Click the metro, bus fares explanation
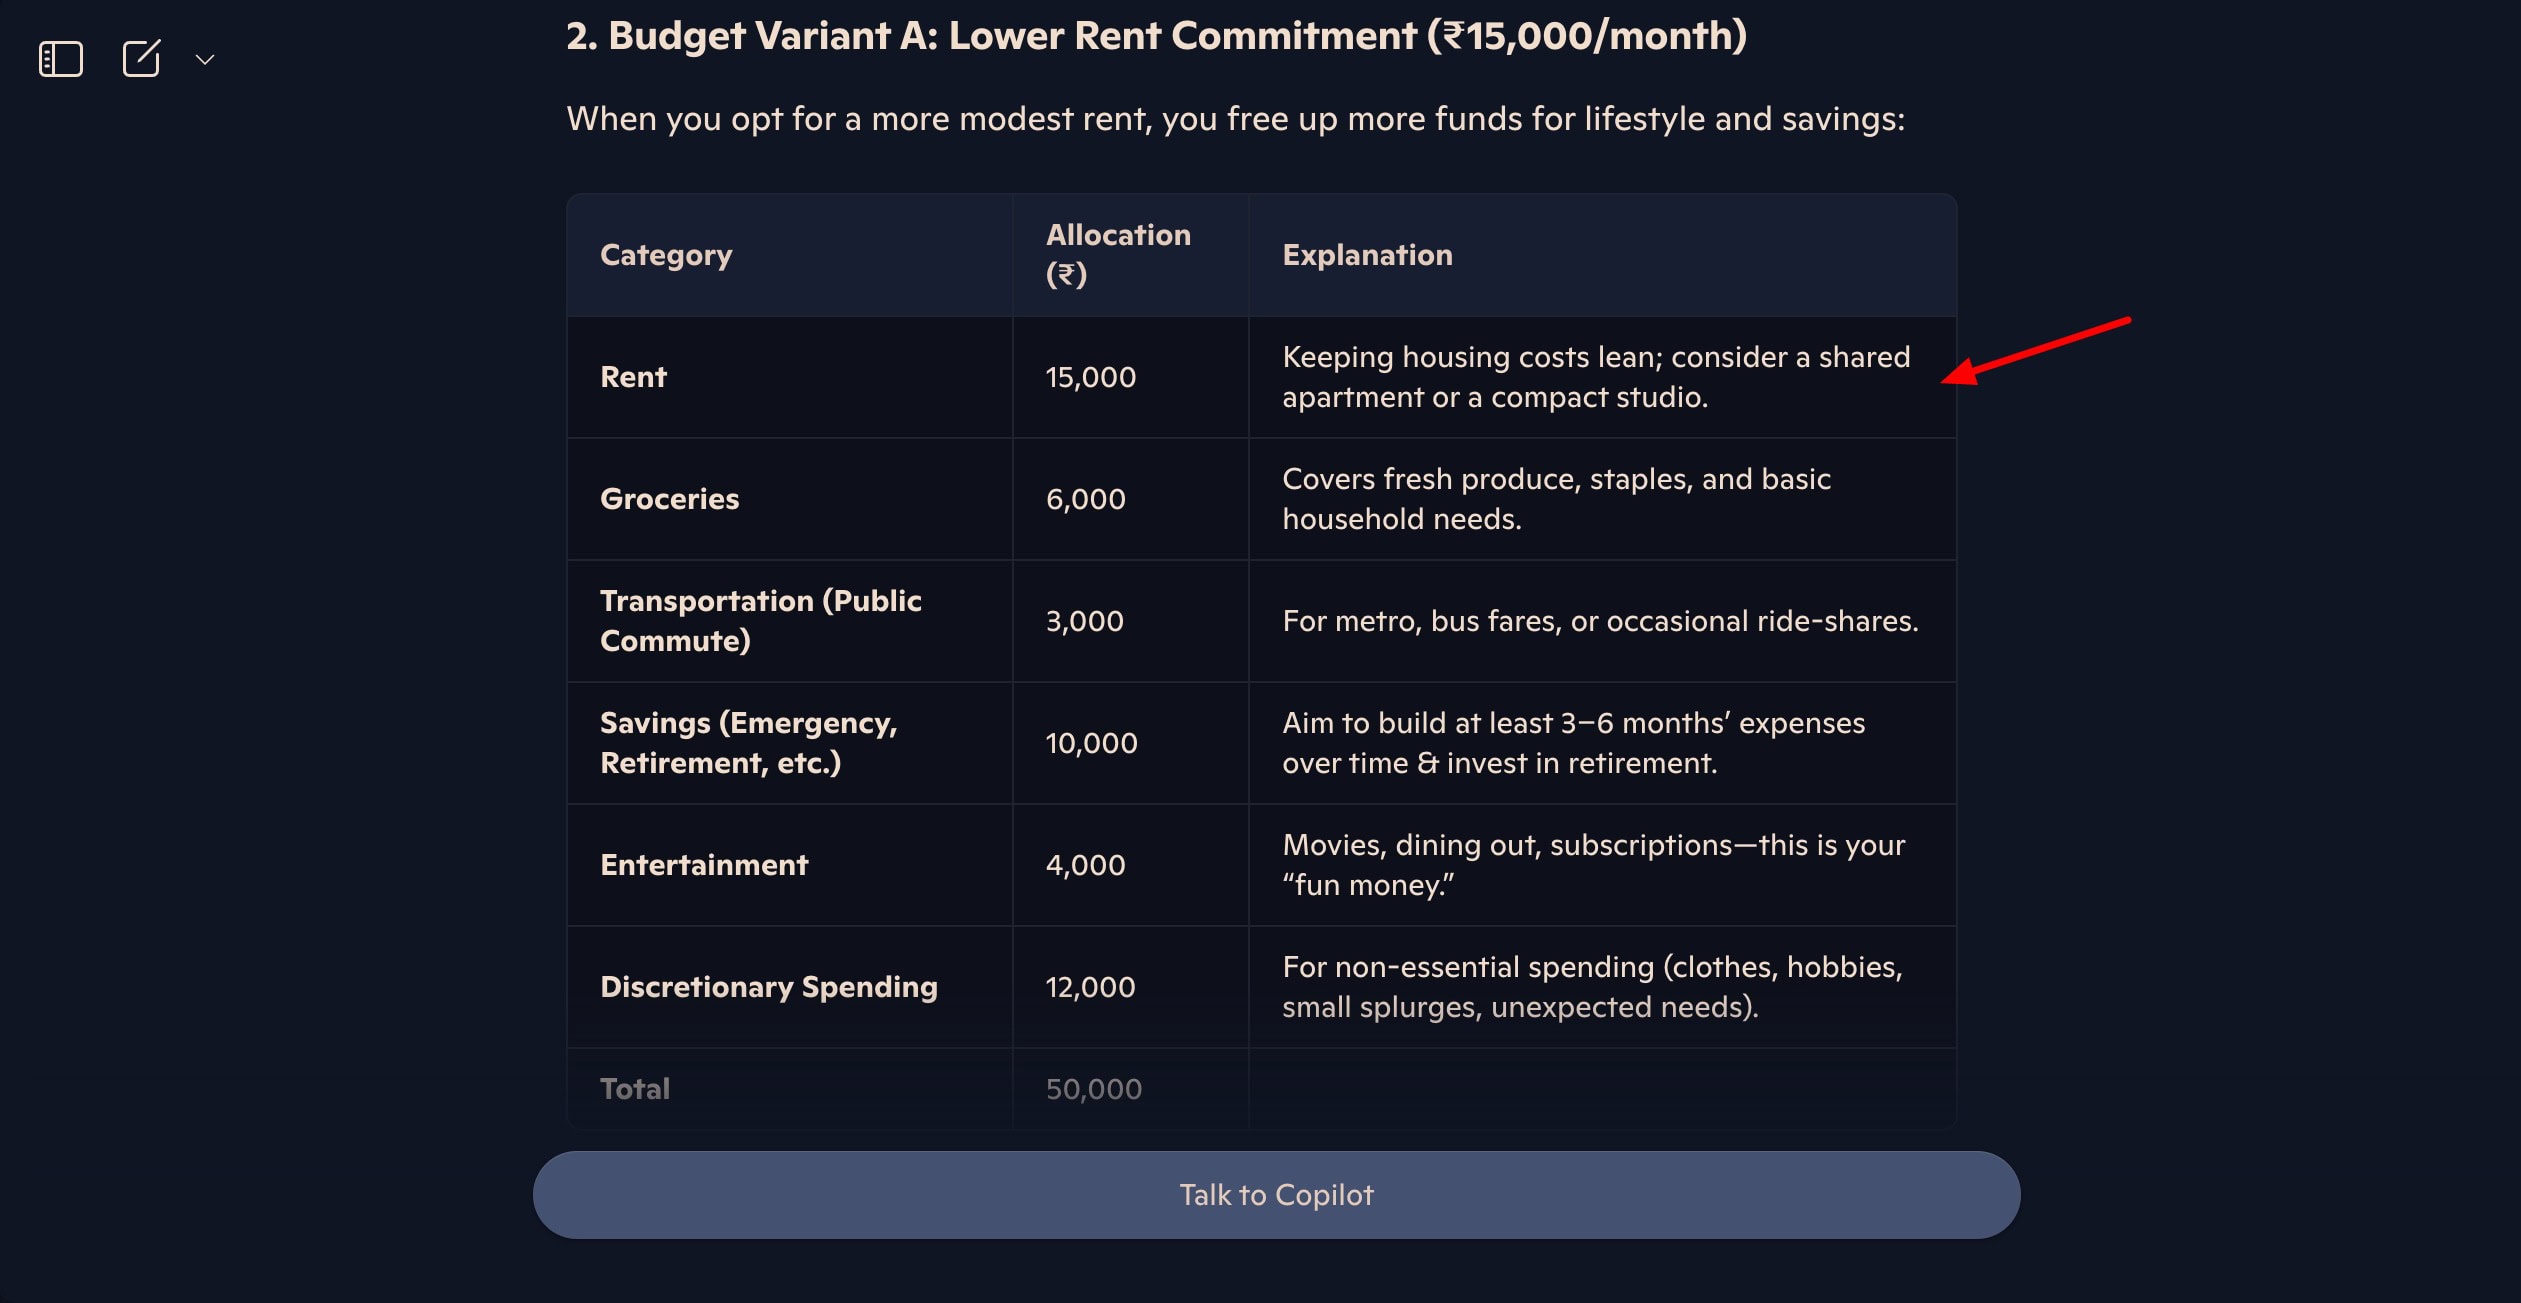The image size is (2521, 1303). [1599, 621]
